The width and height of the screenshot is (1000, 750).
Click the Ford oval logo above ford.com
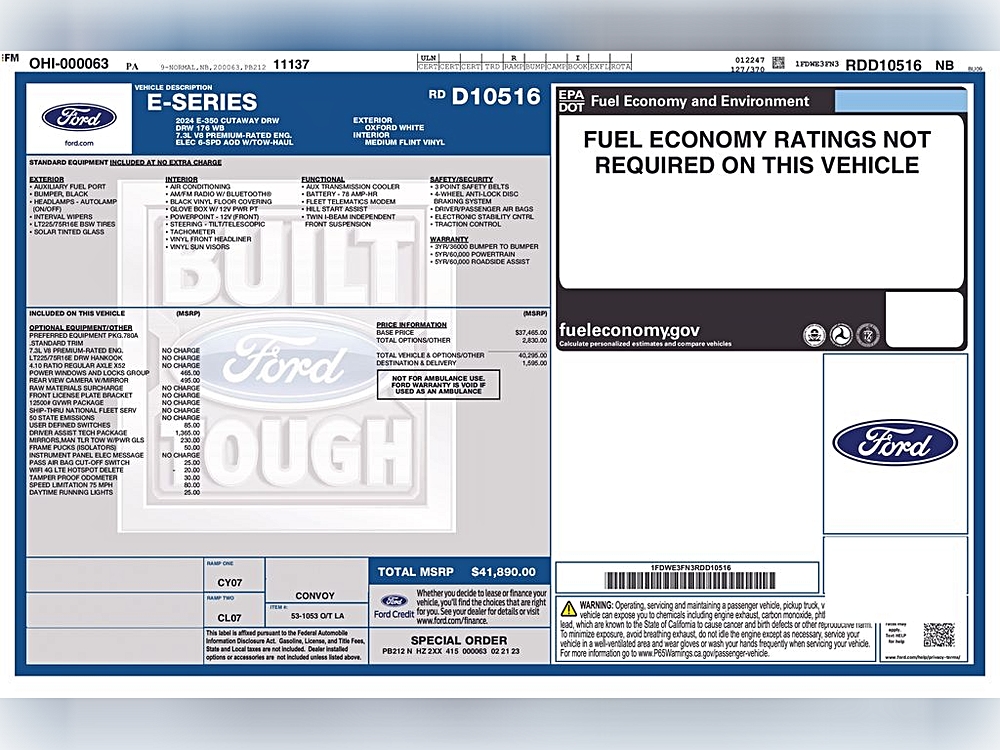(78, 117)
